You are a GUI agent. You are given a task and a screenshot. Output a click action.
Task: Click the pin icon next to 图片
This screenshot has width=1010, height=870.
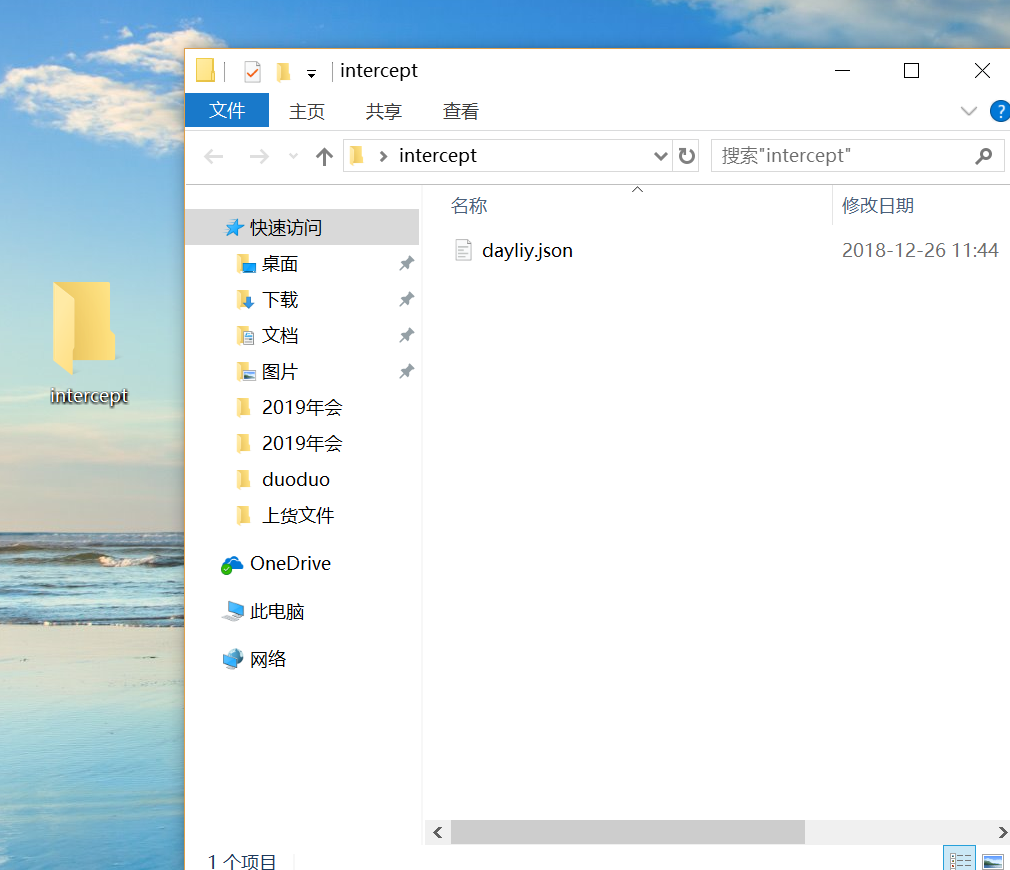406,372
